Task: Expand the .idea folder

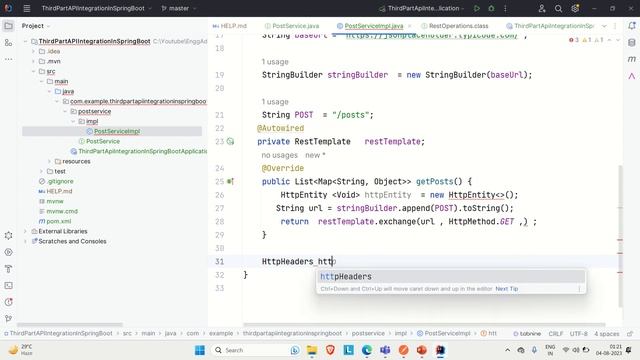Action: click(x=33, y=51)
